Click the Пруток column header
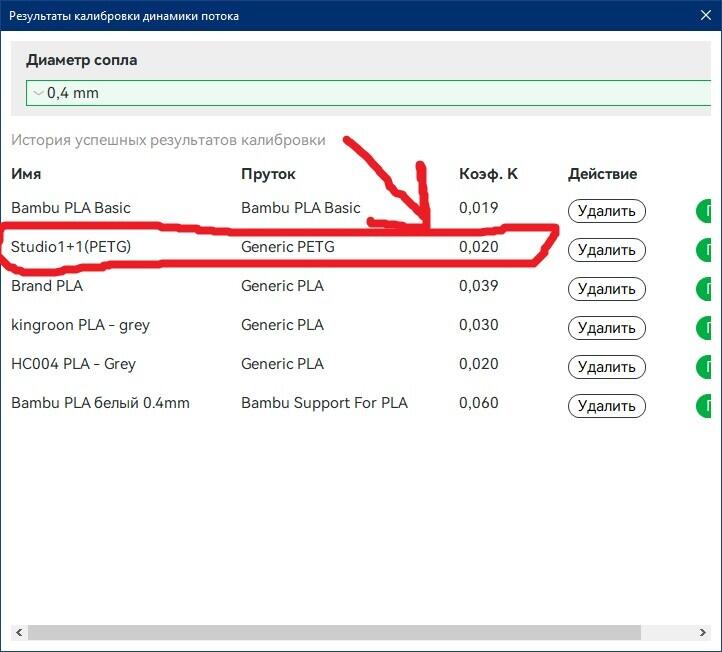Screen dimensions: 722x652 click(x=268, y=174)
